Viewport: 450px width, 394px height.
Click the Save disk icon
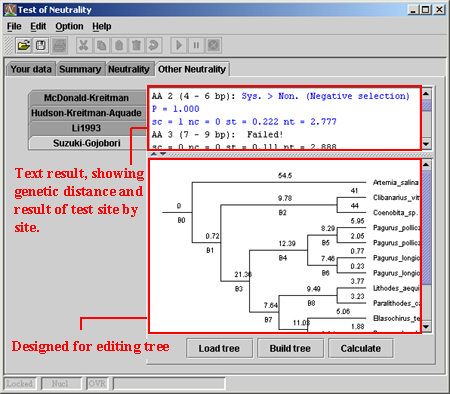[x=41, y=45]
